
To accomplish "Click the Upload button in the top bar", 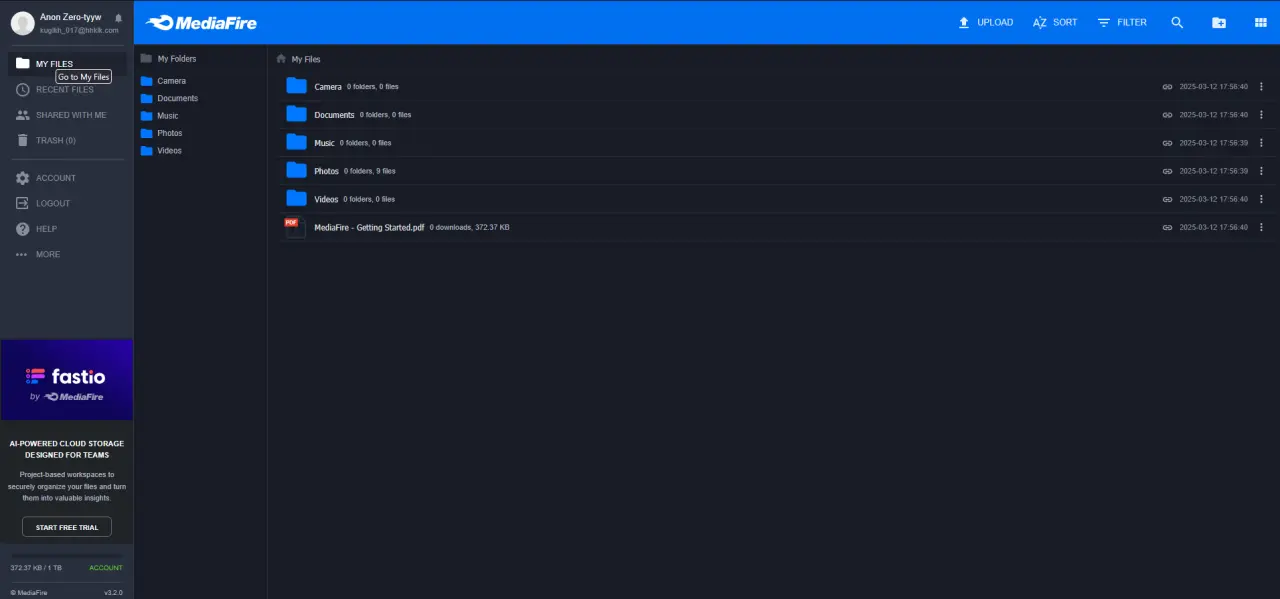I will coord(985,22).
